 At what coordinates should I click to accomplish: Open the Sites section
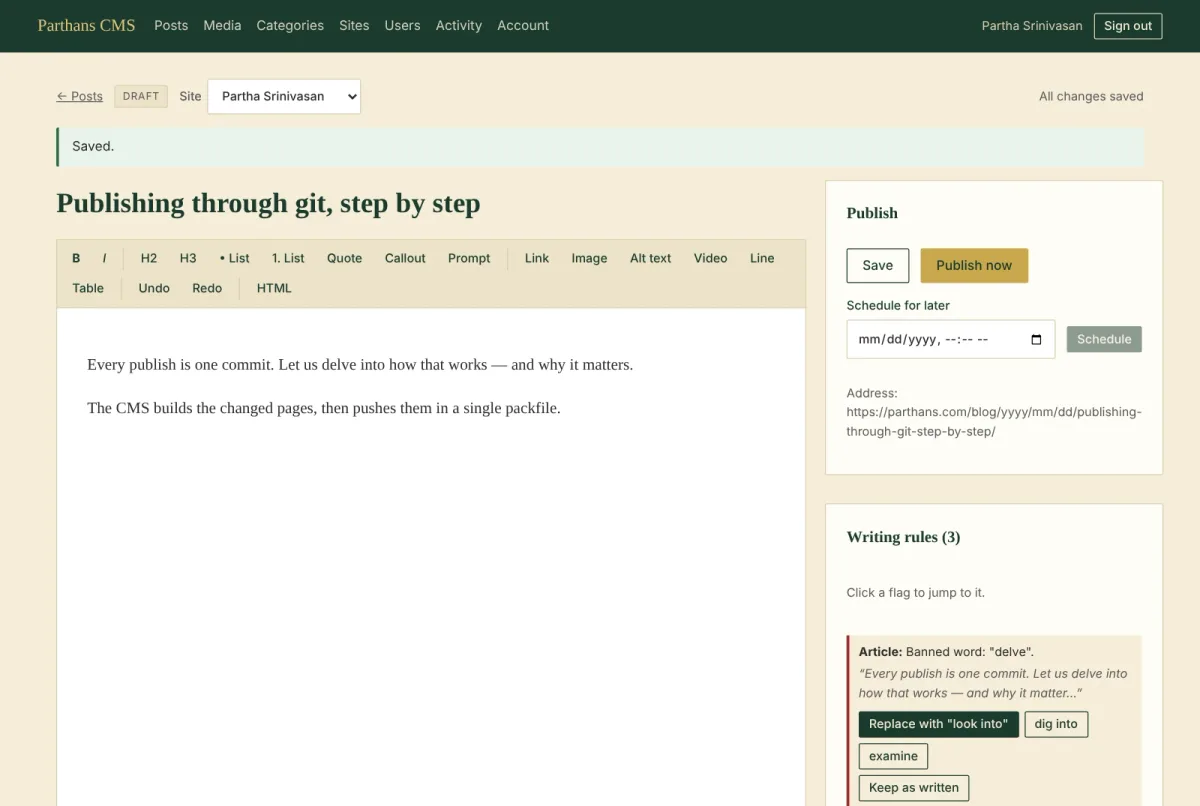click(x=354, y=25)
